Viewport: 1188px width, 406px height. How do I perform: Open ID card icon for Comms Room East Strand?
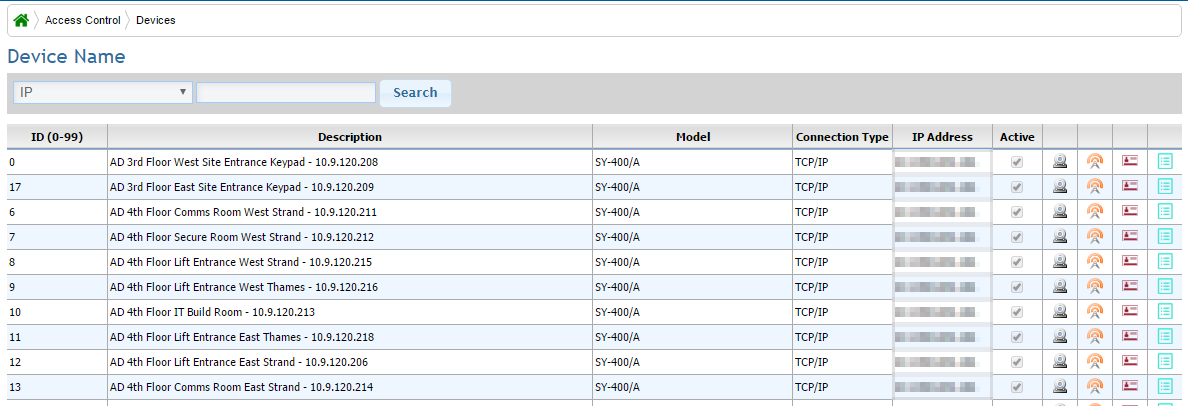tap(1130, 386)
